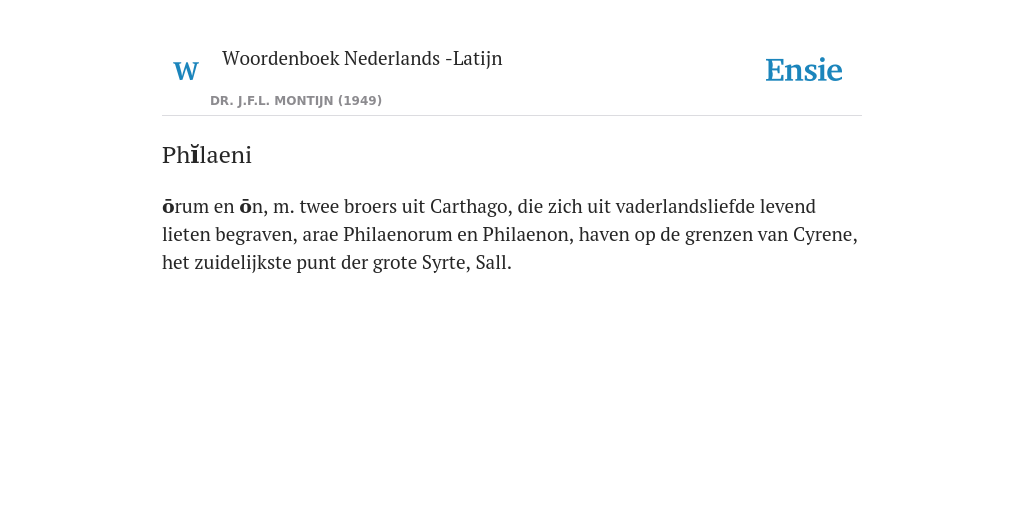Viewport: 1024px width, 512px height.
Task: Click the Phĭlaeni entry heading
Action: 206,155
